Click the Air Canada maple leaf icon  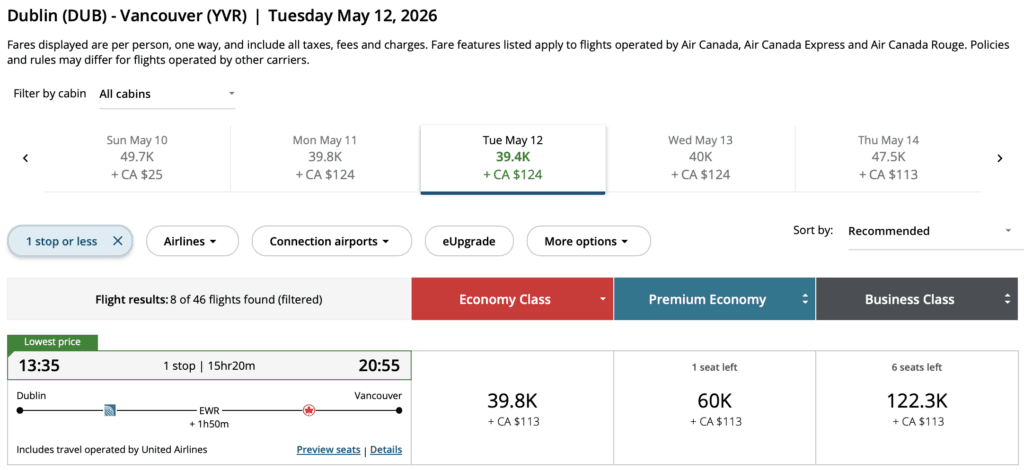[x=309, y=410]
